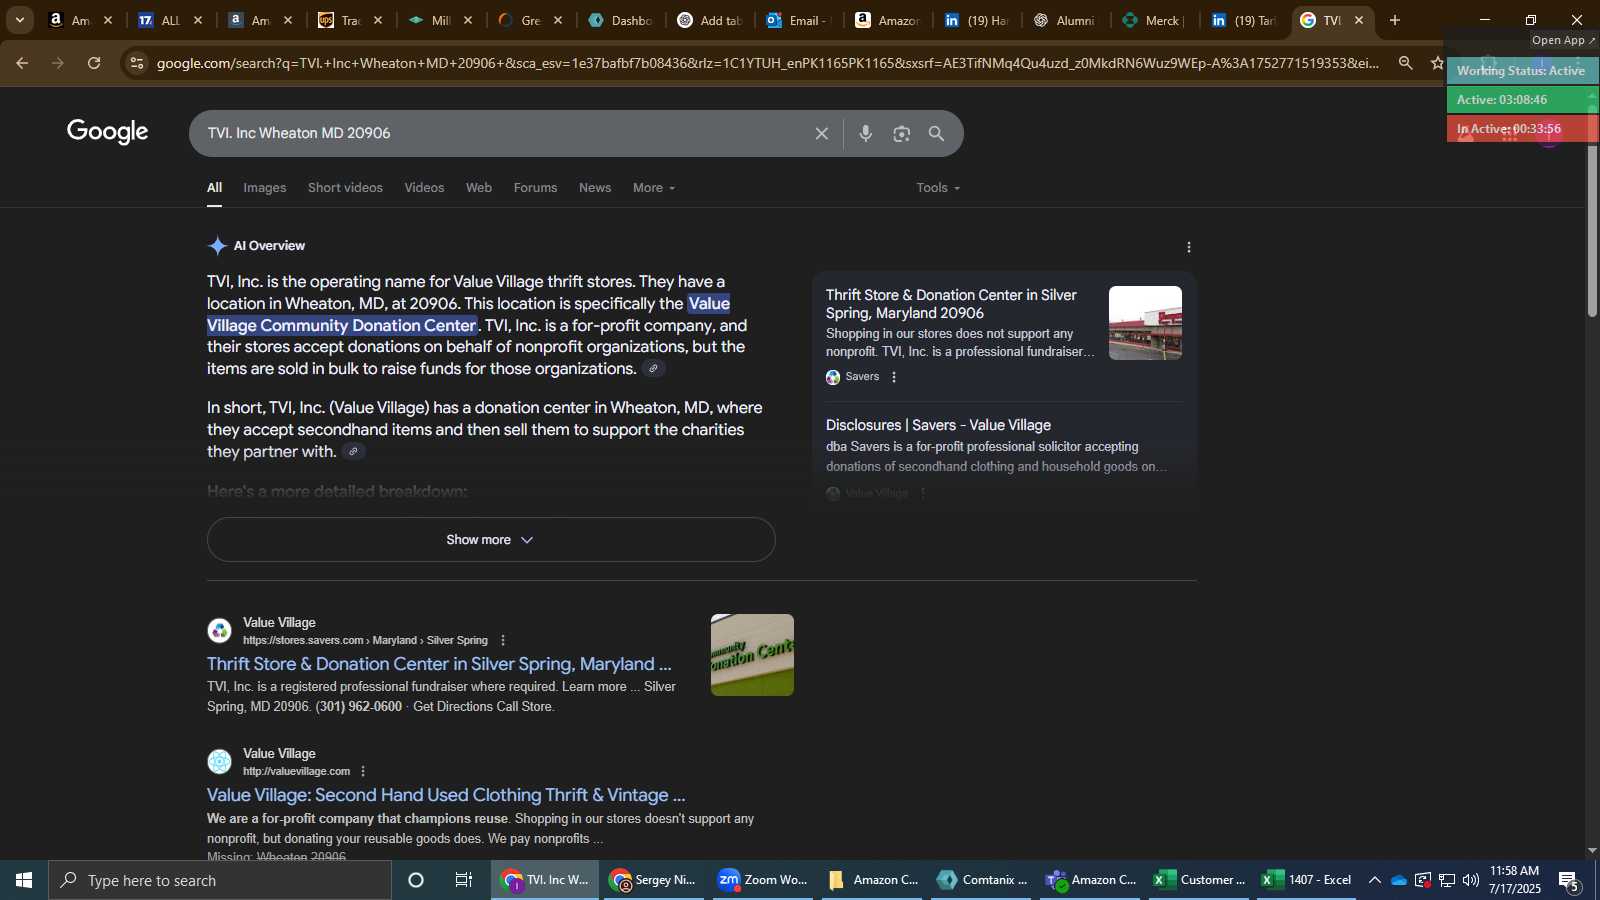Screen dimensions: 1600x900
Task: Click the Google logo
Action: pos(107,132)
